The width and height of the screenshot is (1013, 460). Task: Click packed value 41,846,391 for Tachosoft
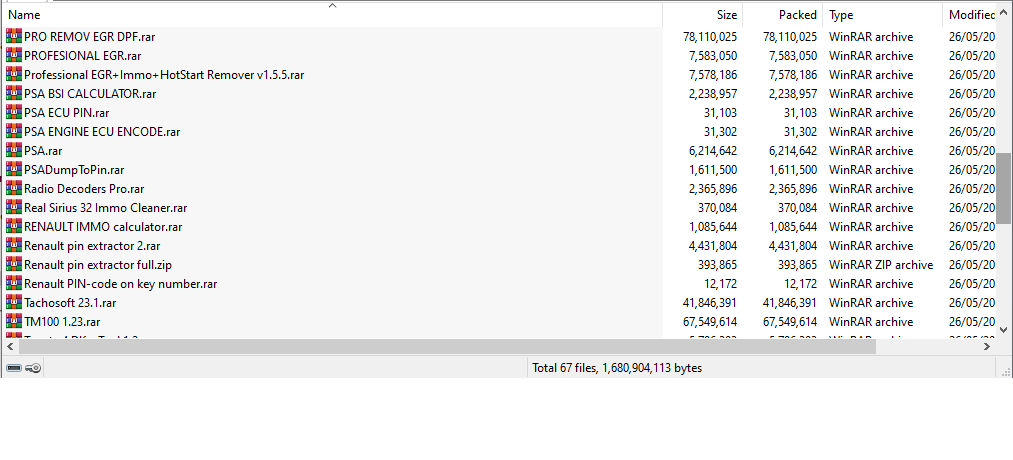[x=790, y=302]
